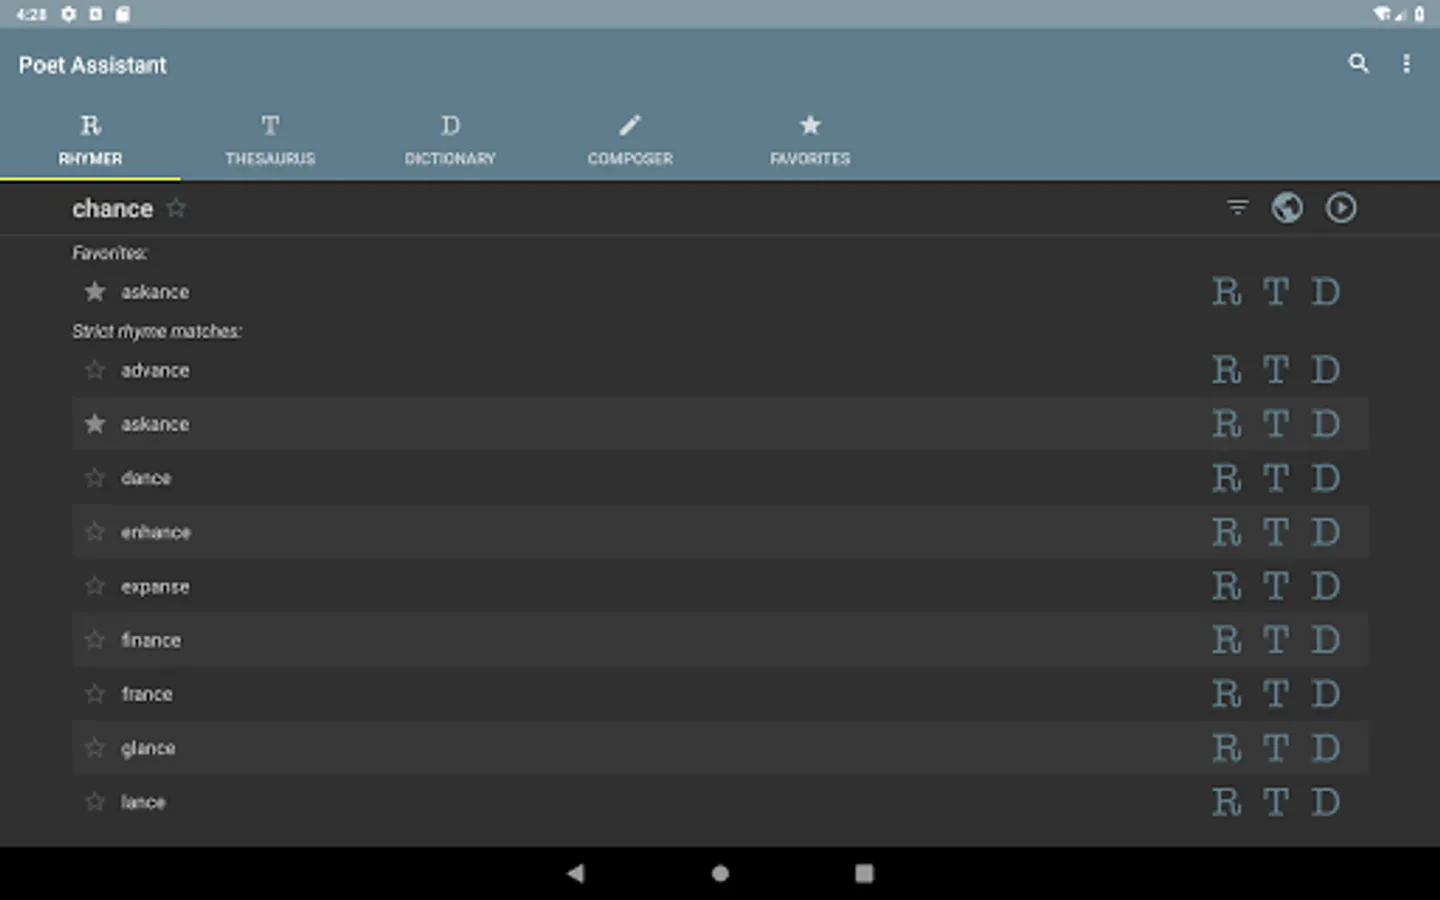Open the overflow menu with three dots
The height and width of the screenshot is (900, 1440).
[1406, 64]
